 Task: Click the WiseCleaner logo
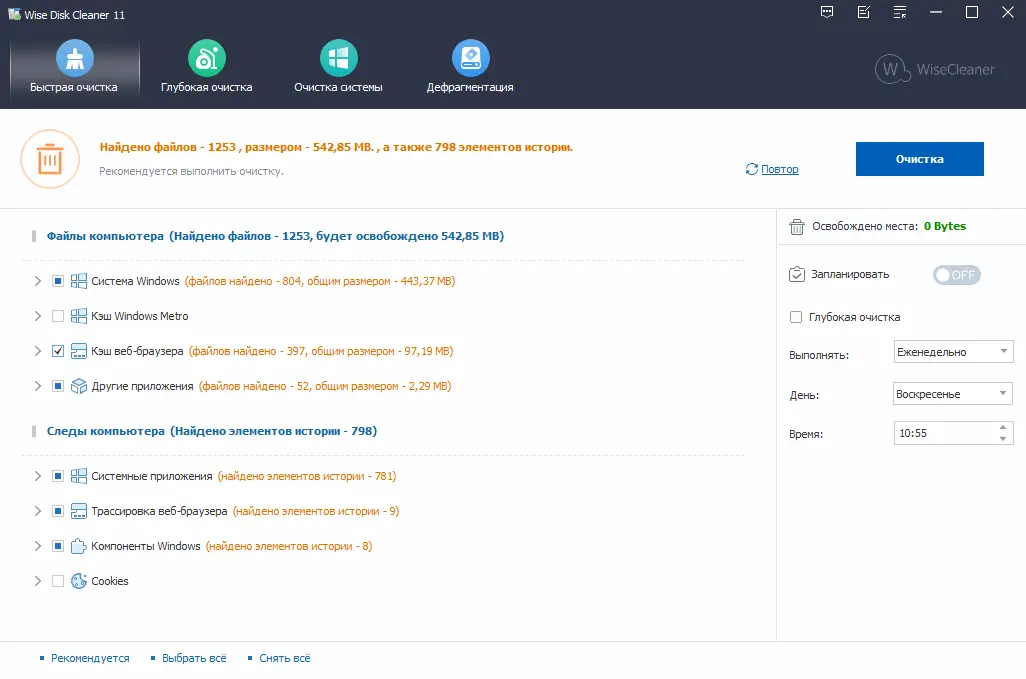[934, 69]
